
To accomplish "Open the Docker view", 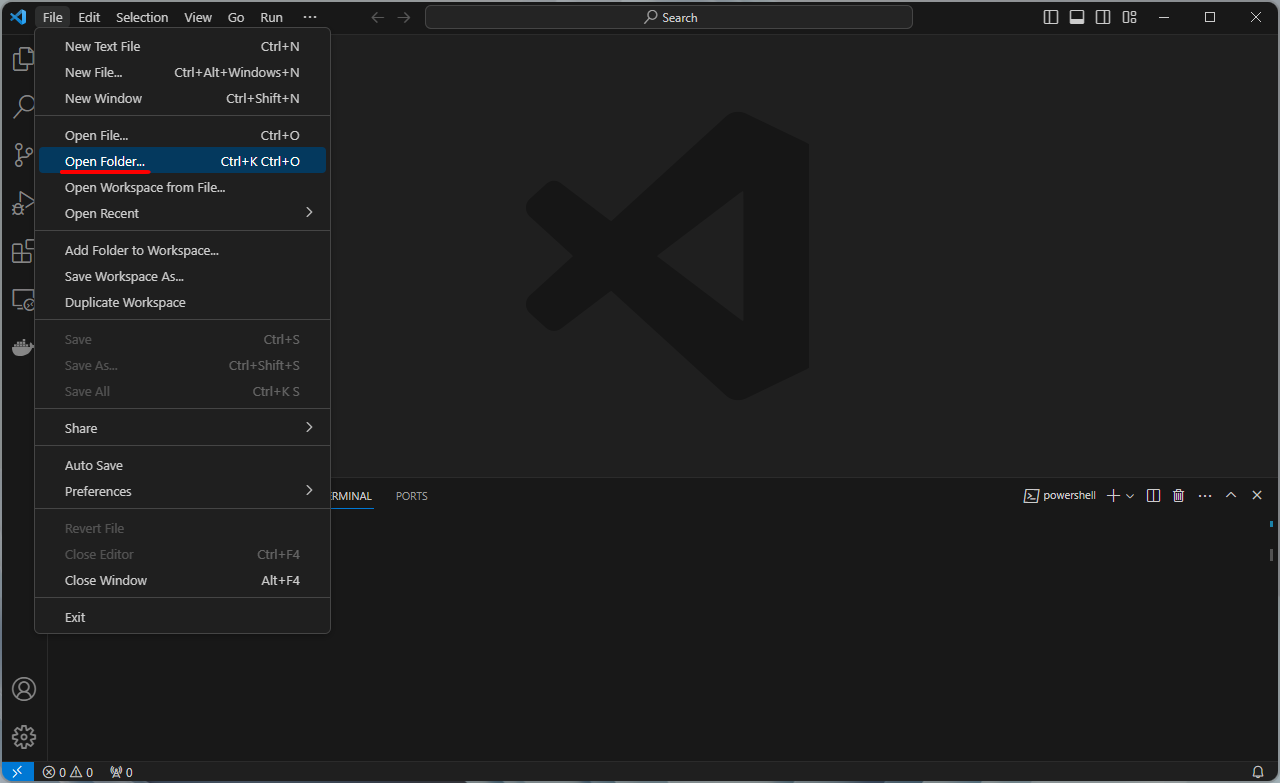I will click(x=23, y=347).
